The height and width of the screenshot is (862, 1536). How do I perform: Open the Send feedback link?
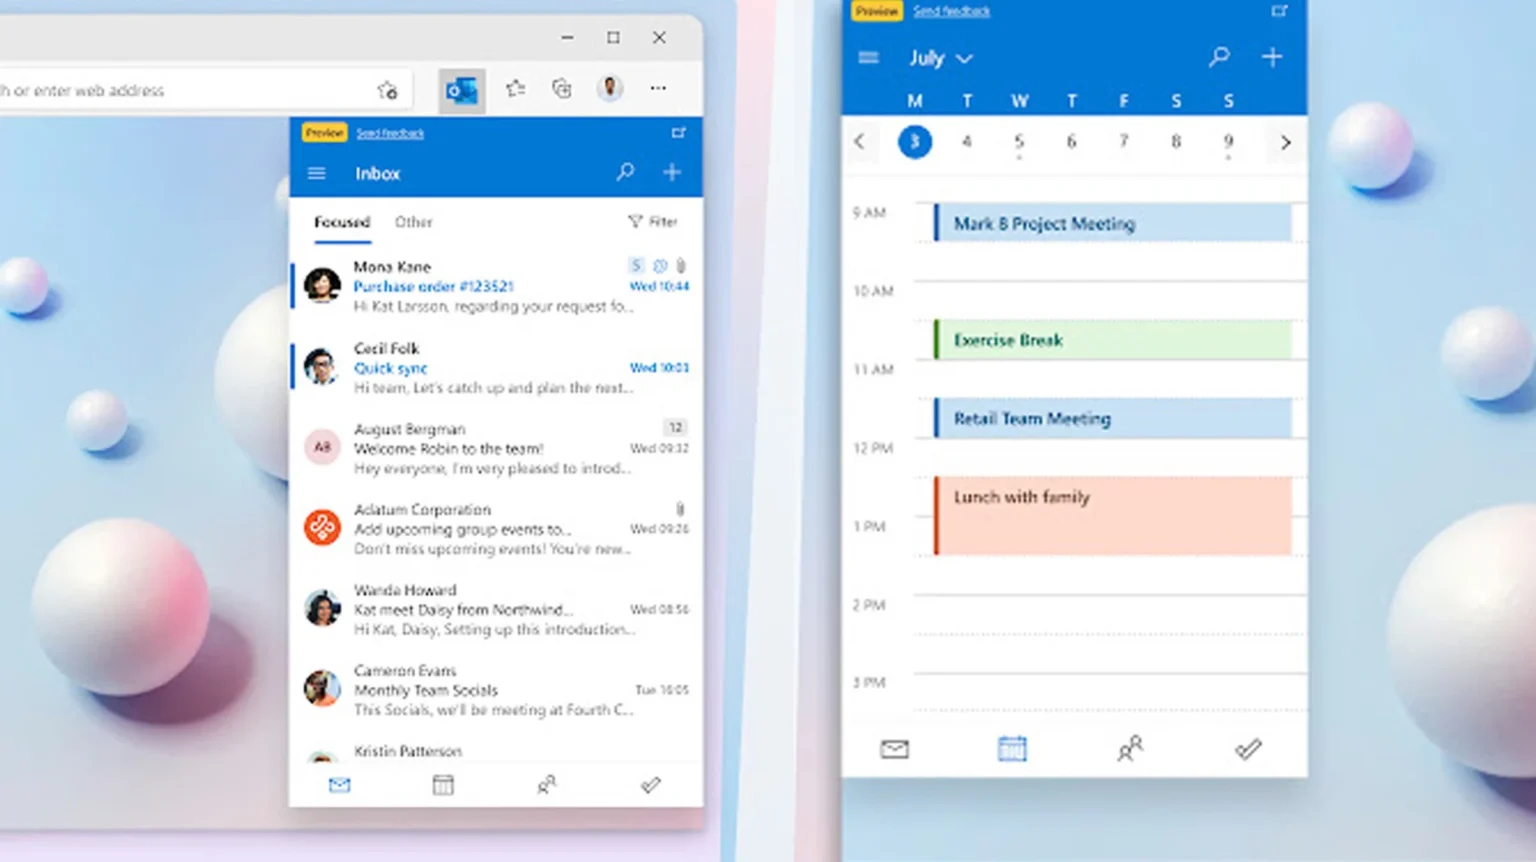tap(390, 132)
